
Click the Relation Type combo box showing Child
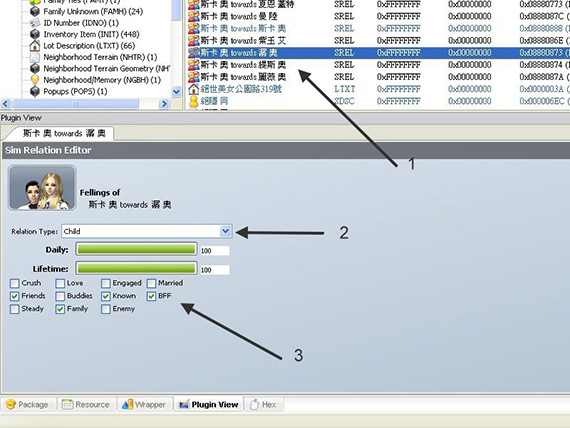[146, 231]
